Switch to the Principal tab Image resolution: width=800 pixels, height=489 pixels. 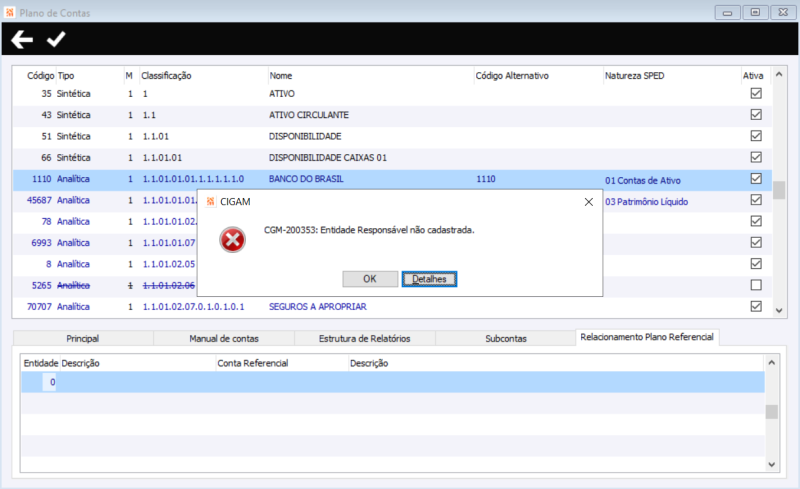[x=83, y=338]
